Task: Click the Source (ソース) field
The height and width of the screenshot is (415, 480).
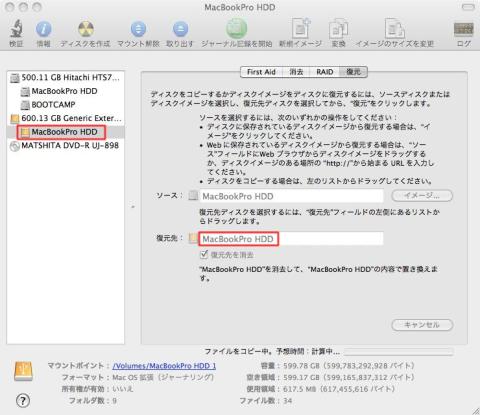Action: point(291,196)
